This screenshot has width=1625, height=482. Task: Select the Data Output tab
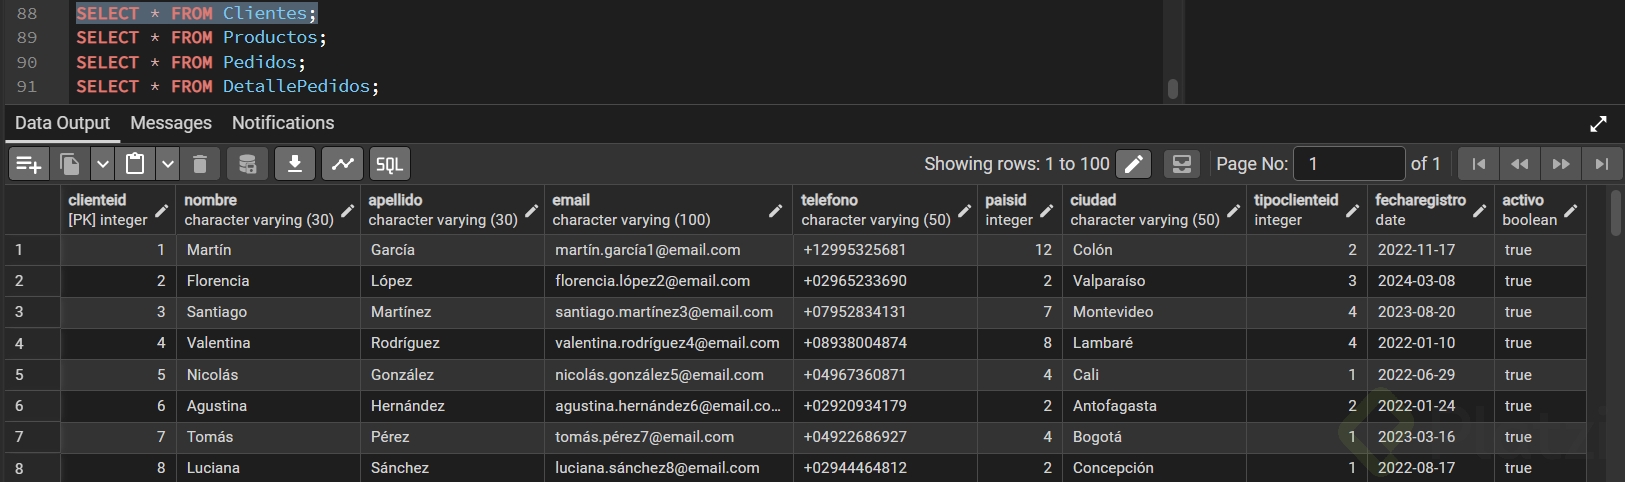click(62, 123)
